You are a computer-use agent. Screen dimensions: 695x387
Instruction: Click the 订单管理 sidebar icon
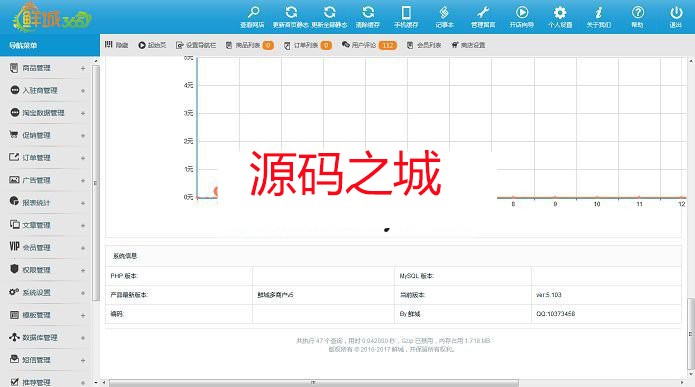[14, 157]
